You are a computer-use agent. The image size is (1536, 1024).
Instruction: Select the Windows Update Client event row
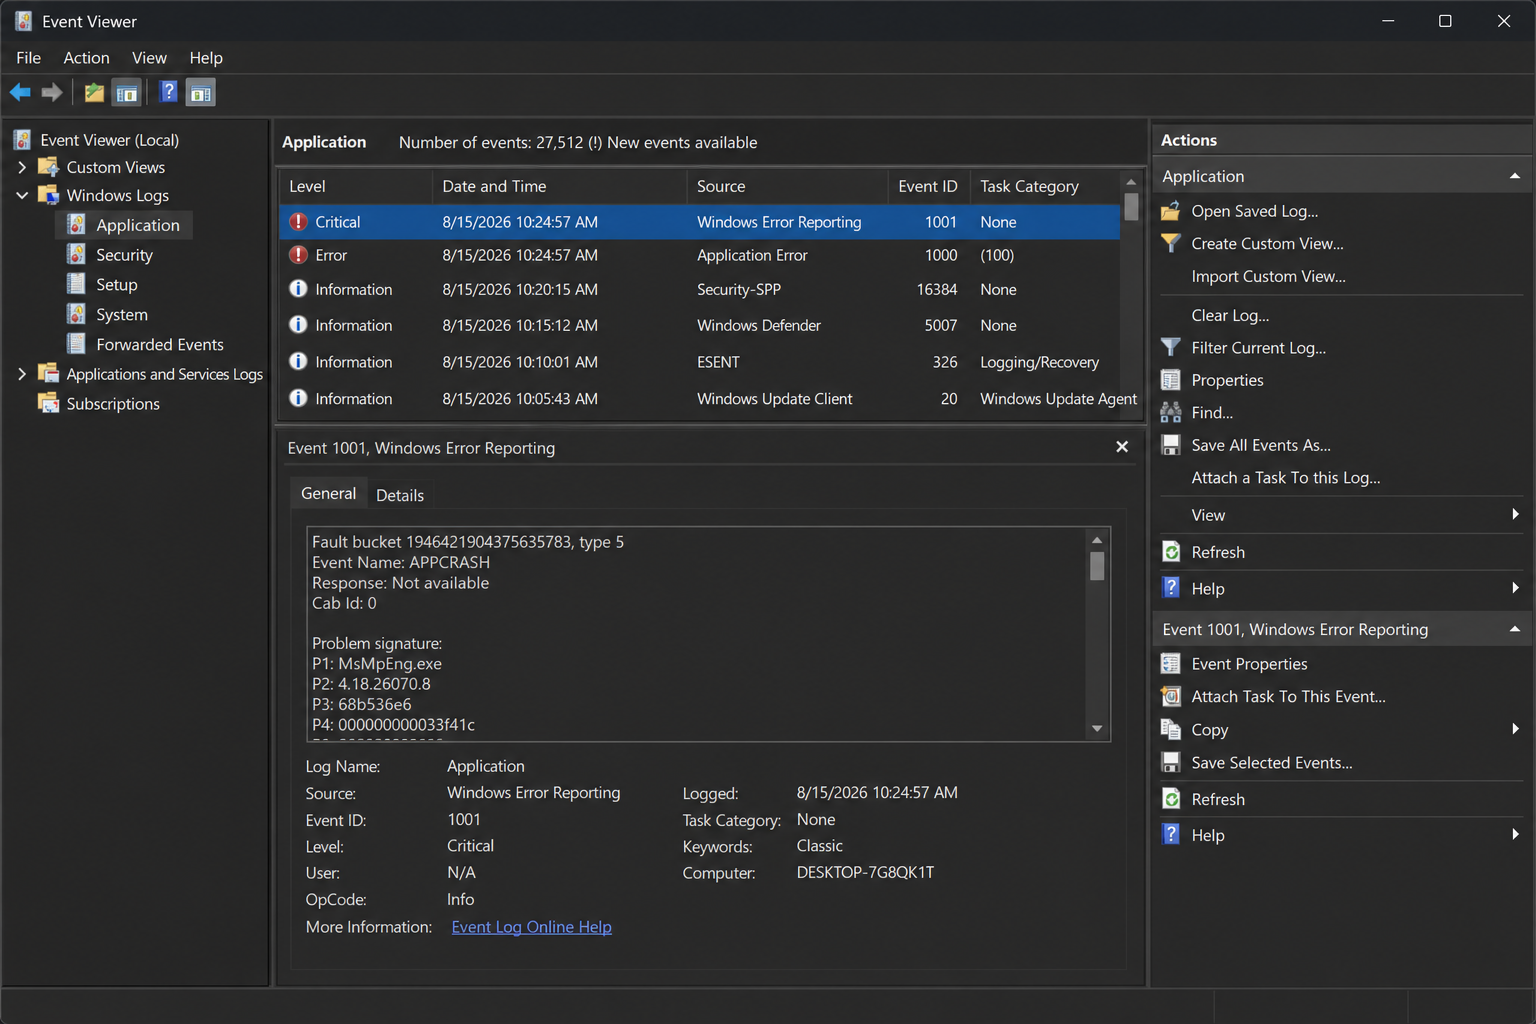(x=700, y=399)
